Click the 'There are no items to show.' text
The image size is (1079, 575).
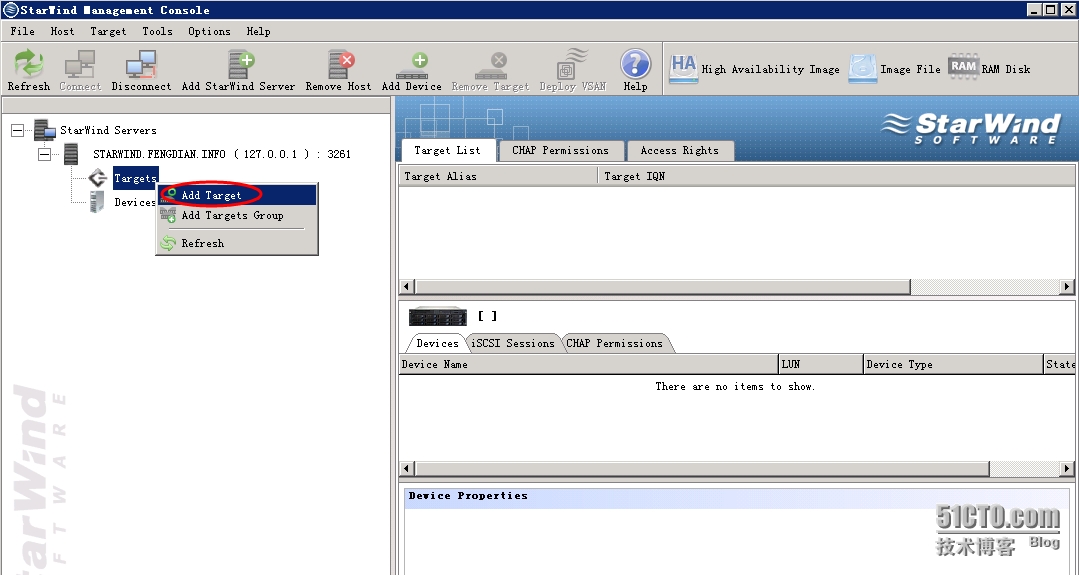coord(735,387)
